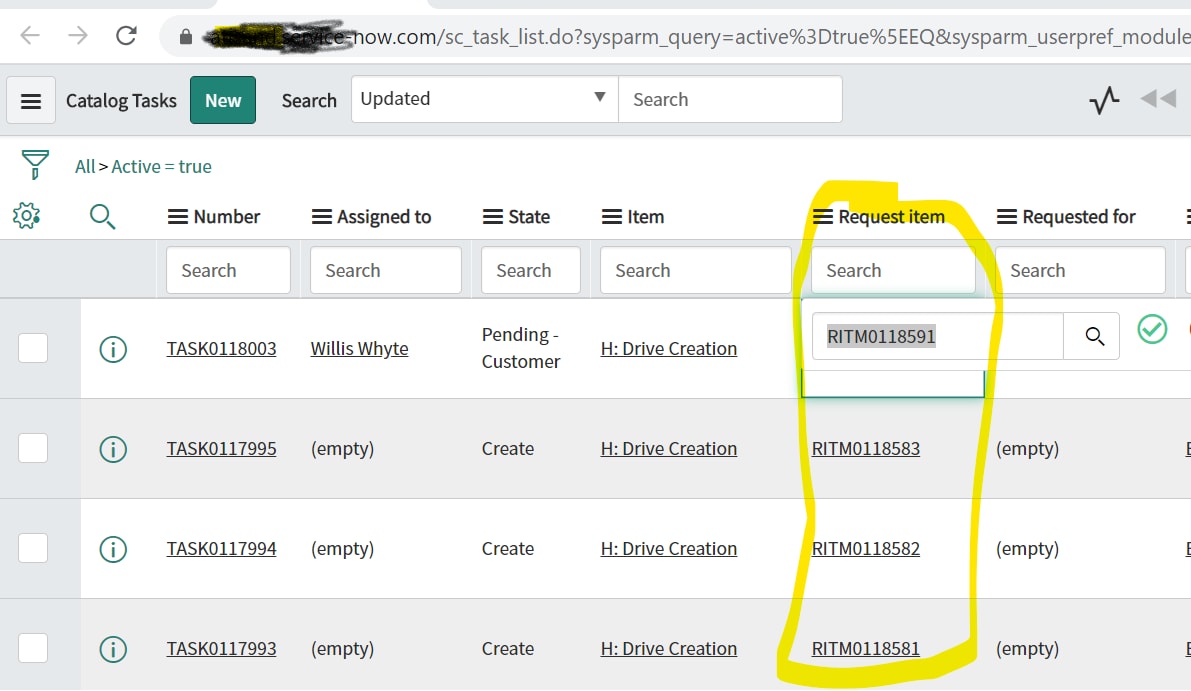Open the reference lookup magnifier for Request item
This screenshot has width=1191, height=691.
[x=1091, y=336]
